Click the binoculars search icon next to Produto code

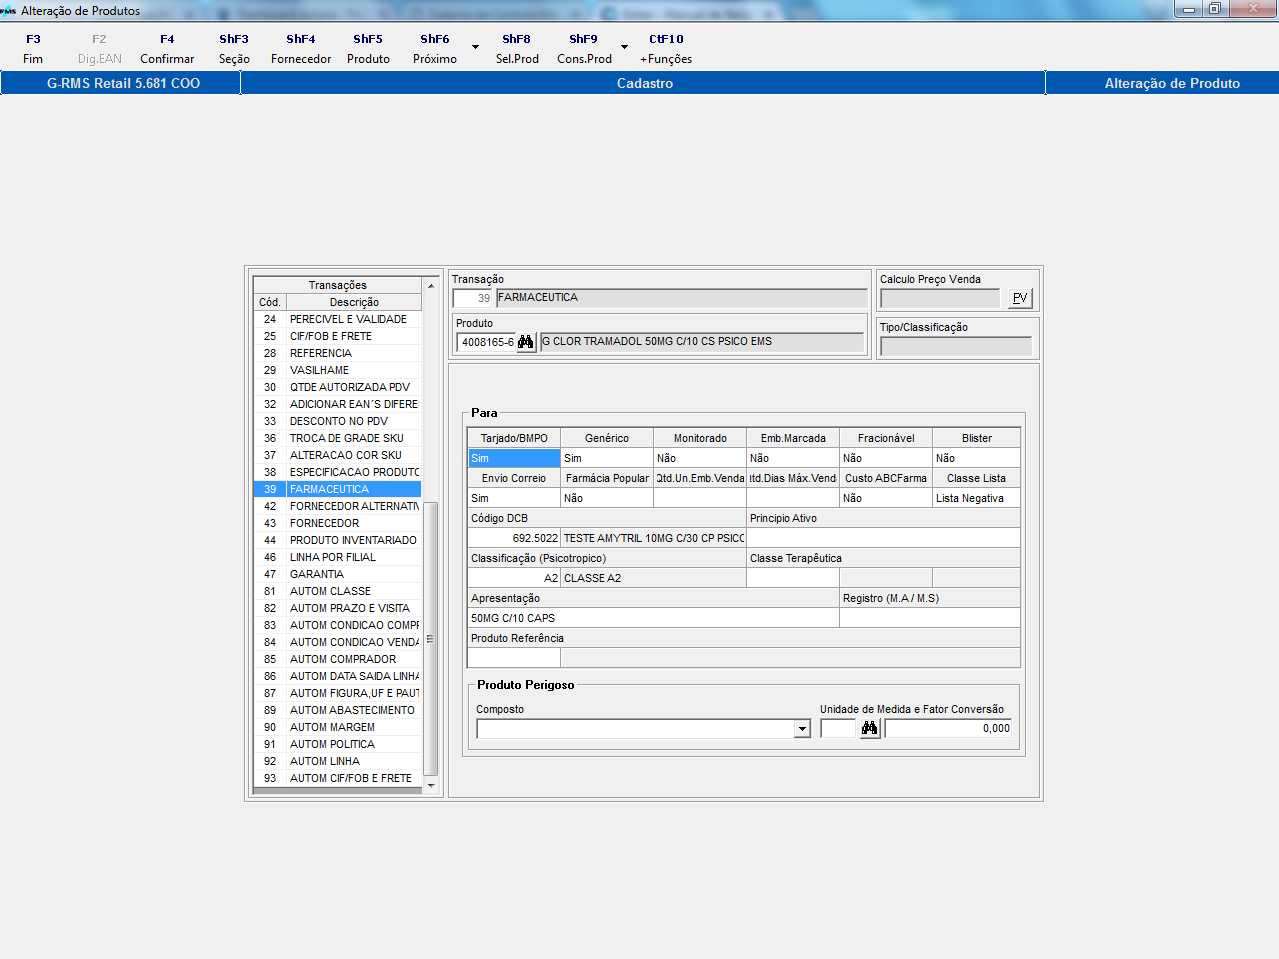[x=525, y=342]
